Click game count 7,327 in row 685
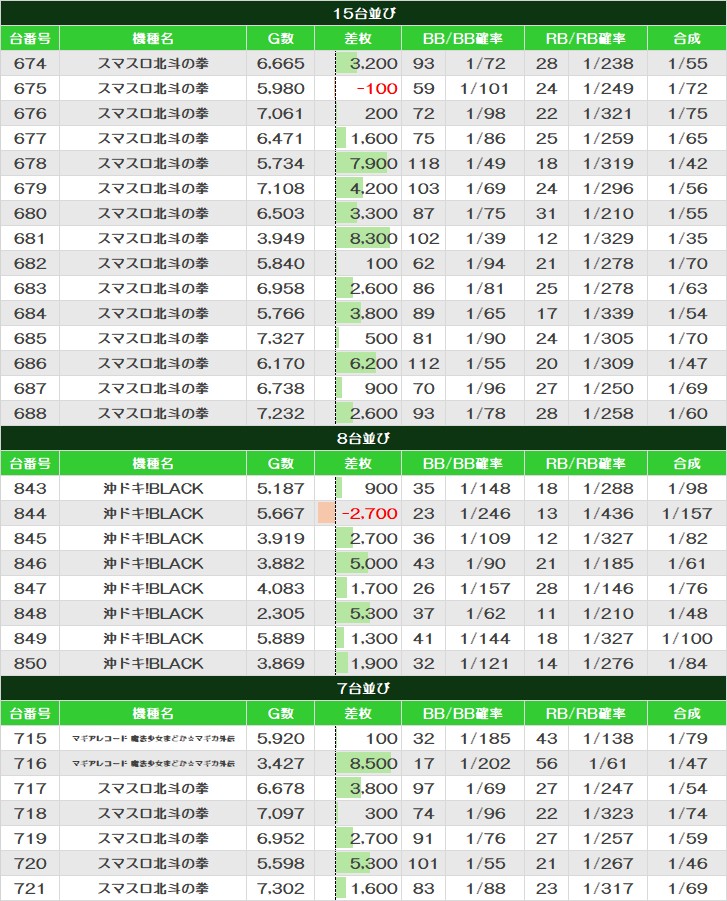Screen dimensions: 727x901 click(x=280, y=338)
